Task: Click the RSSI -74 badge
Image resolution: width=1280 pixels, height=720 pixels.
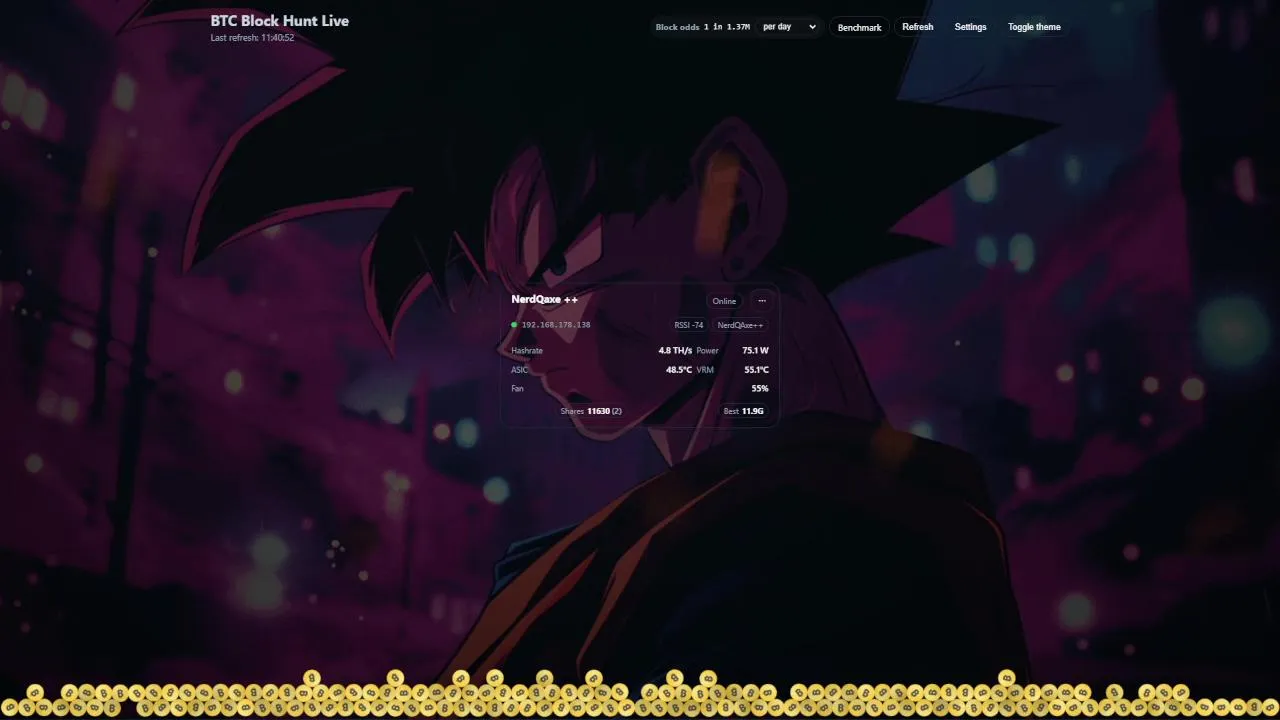Action: click(689, 325)
